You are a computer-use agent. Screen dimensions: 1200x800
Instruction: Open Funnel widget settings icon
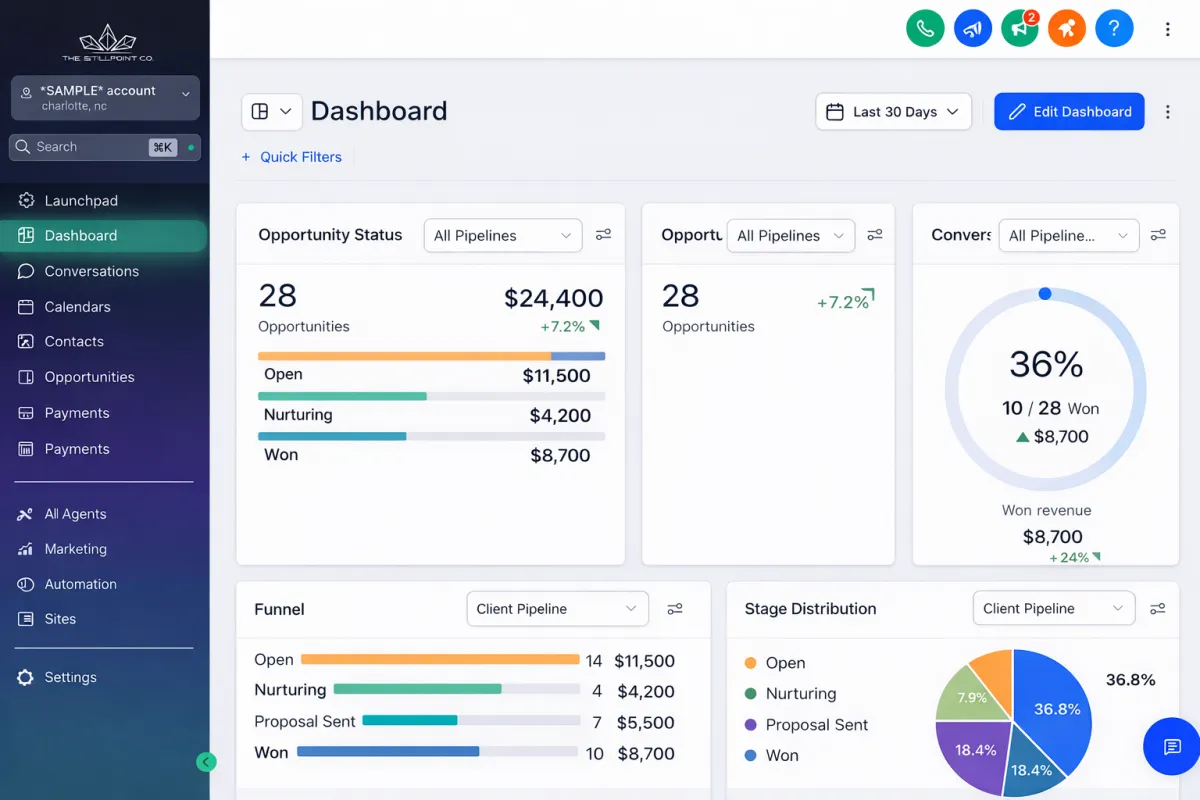click(x=675, y=608)
